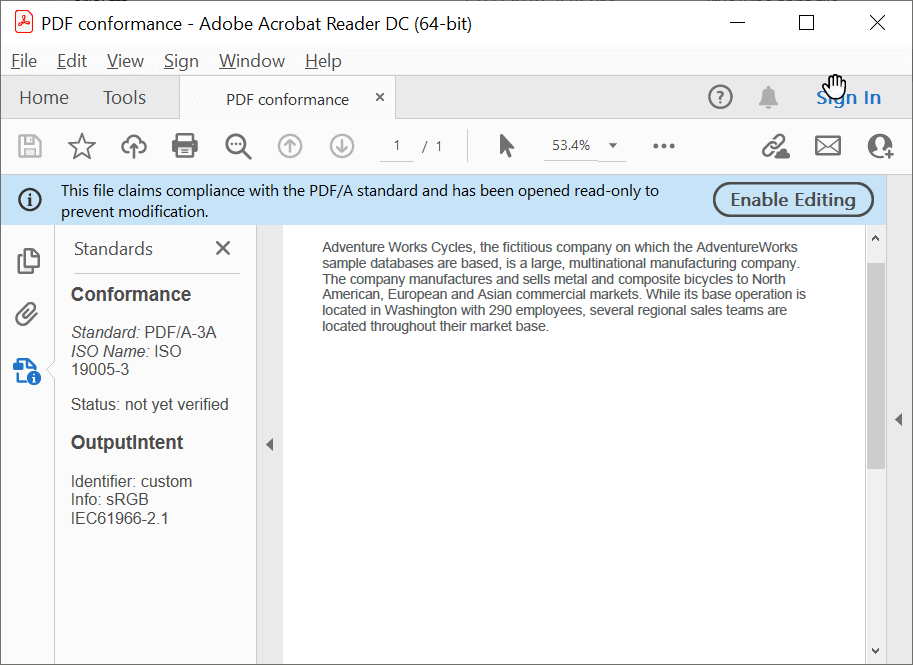
Task: Open the Edit menu
Action: click(x=72, y=61)
